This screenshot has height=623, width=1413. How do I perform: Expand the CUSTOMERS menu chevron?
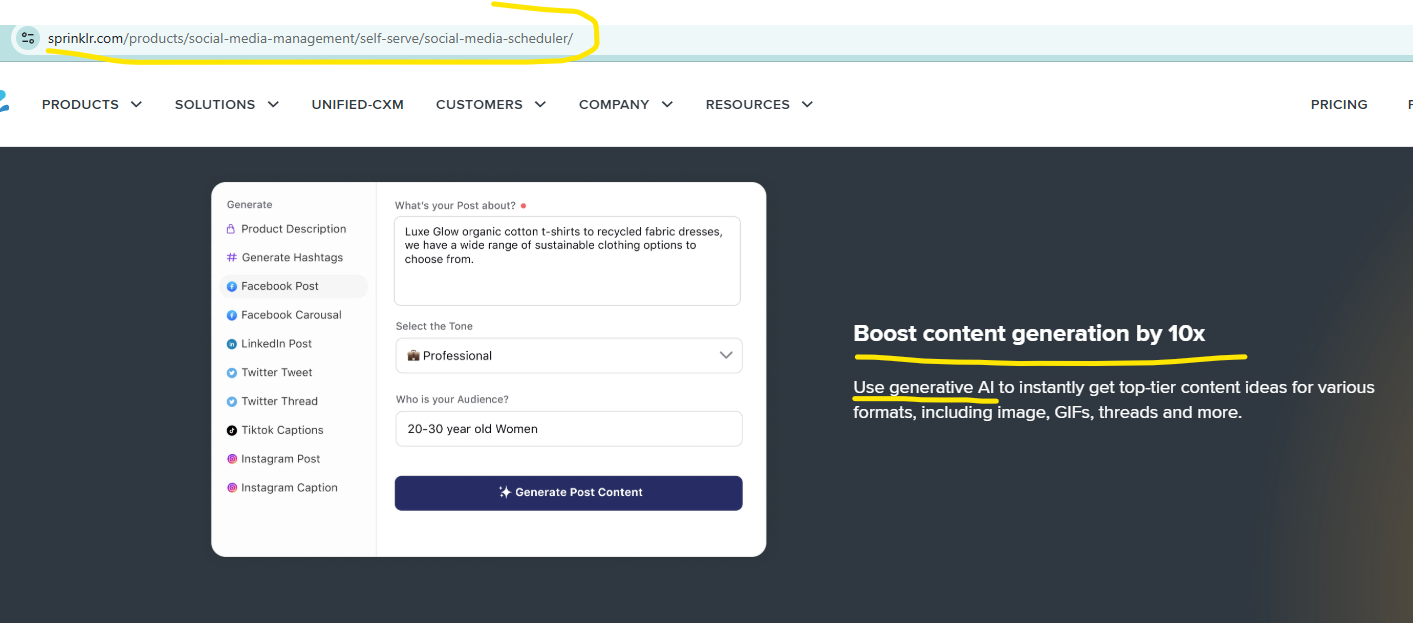point(540,104)
